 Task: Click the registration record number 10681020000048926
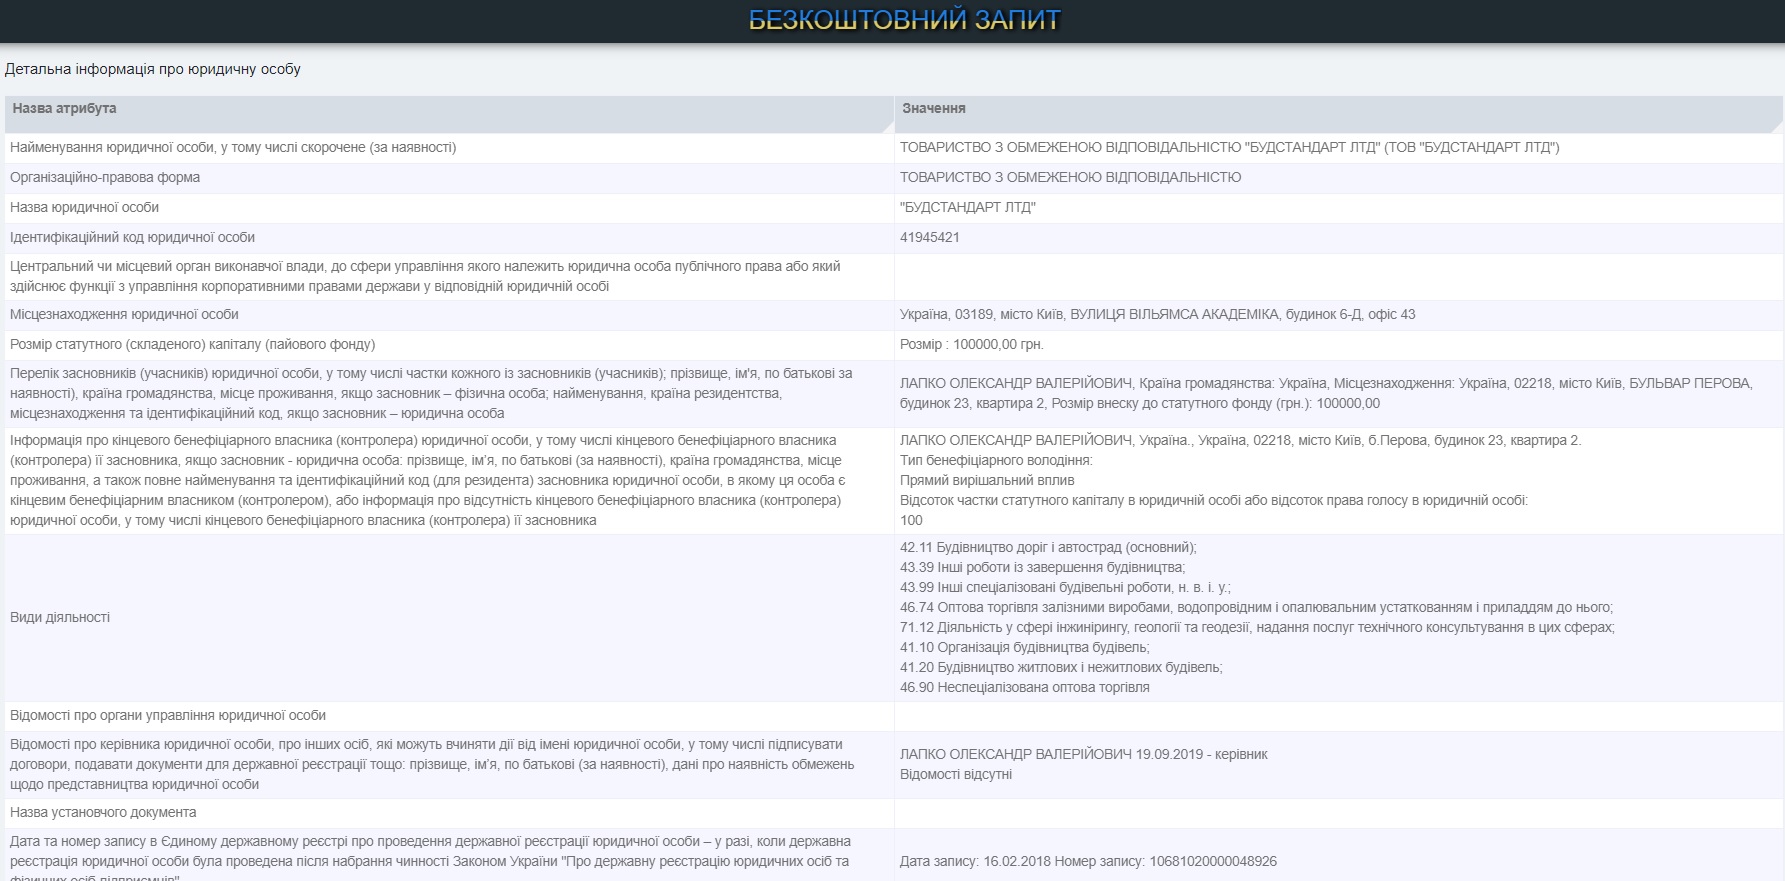(1213, 861)
